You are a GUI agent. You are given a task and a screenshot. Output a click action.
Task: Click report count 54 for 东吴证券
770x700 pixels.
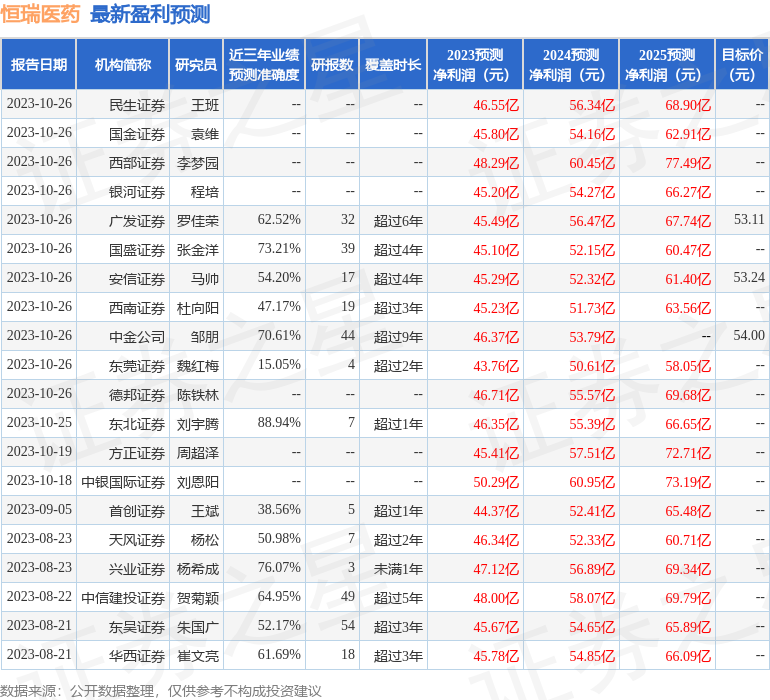pyautogui.click(x=348, y=625)
